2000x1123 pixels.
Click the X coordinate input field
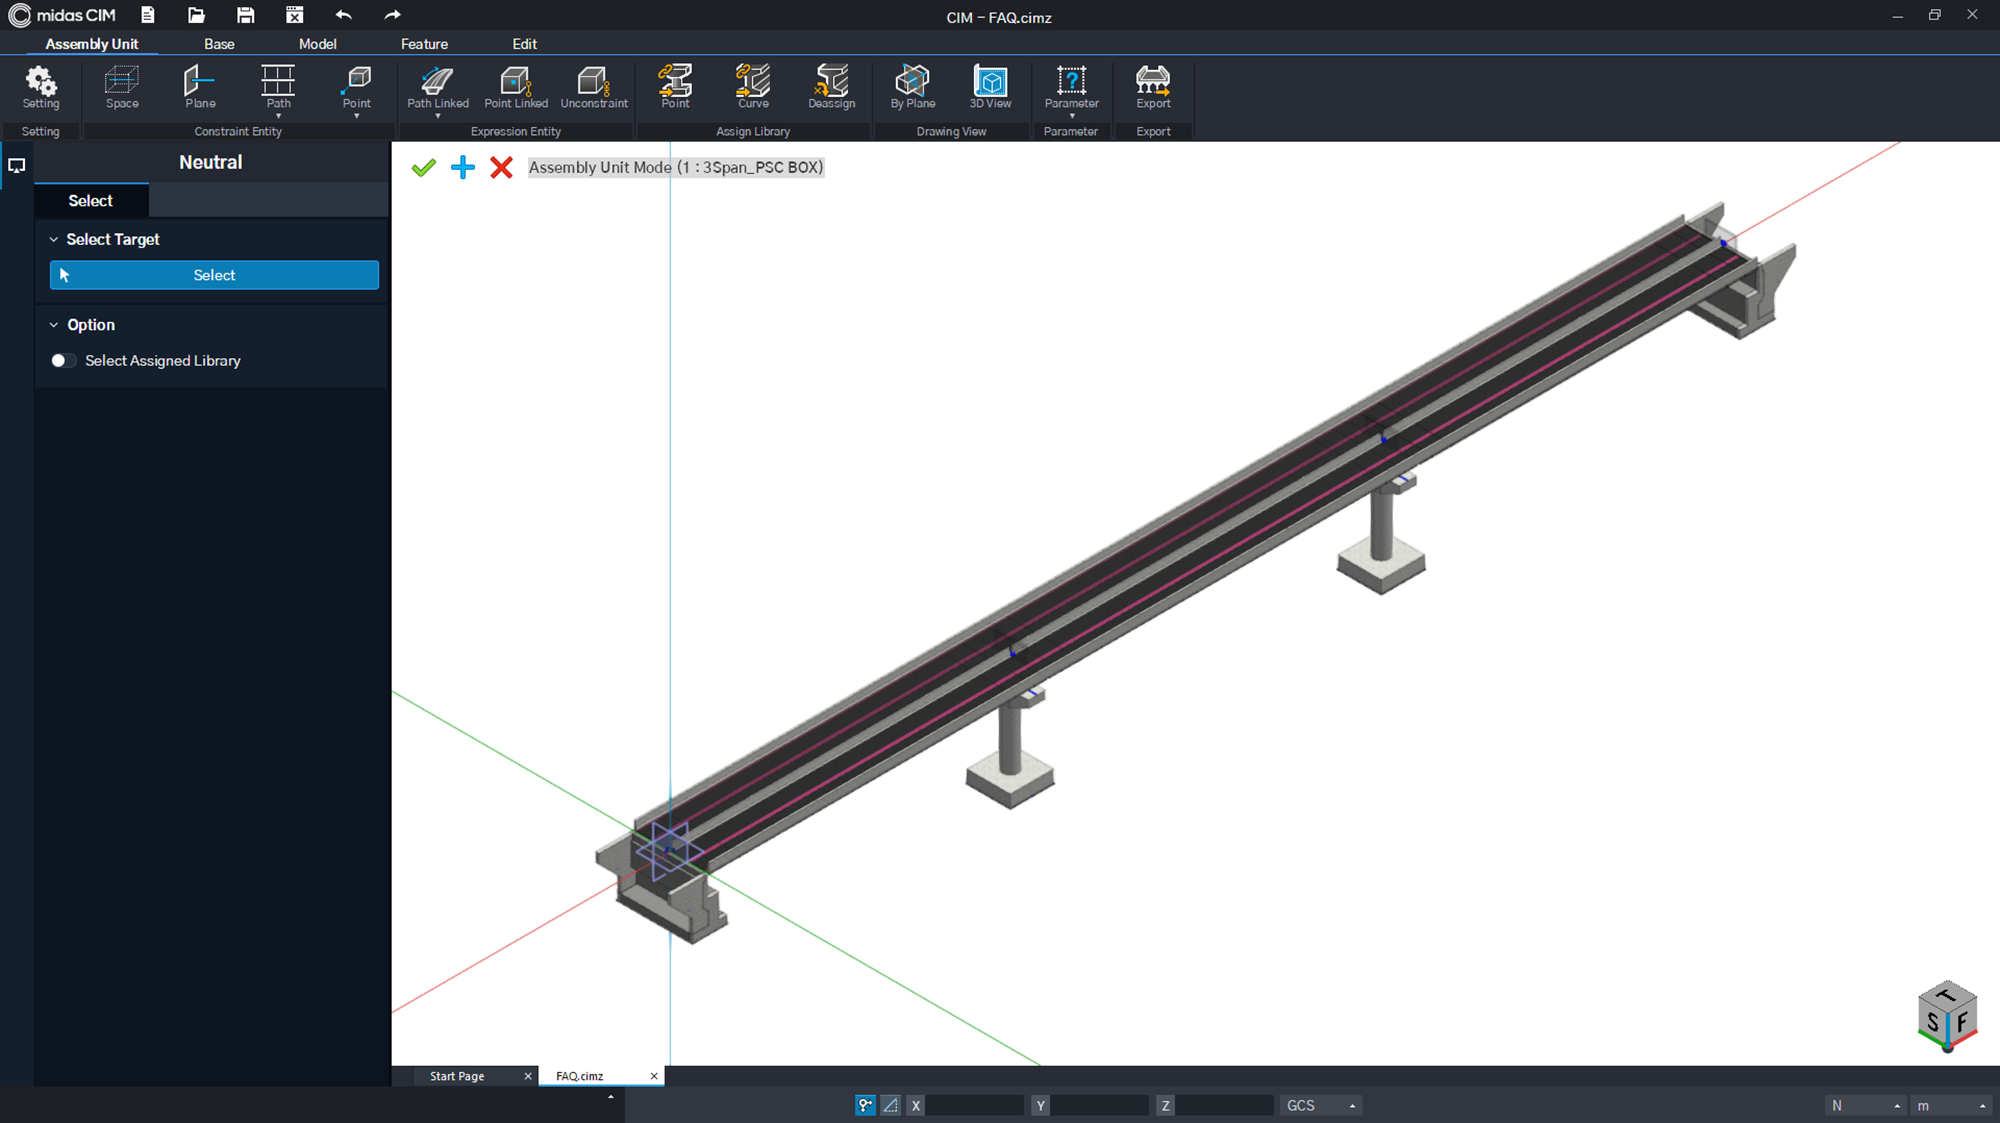(x=974, y=1105)
